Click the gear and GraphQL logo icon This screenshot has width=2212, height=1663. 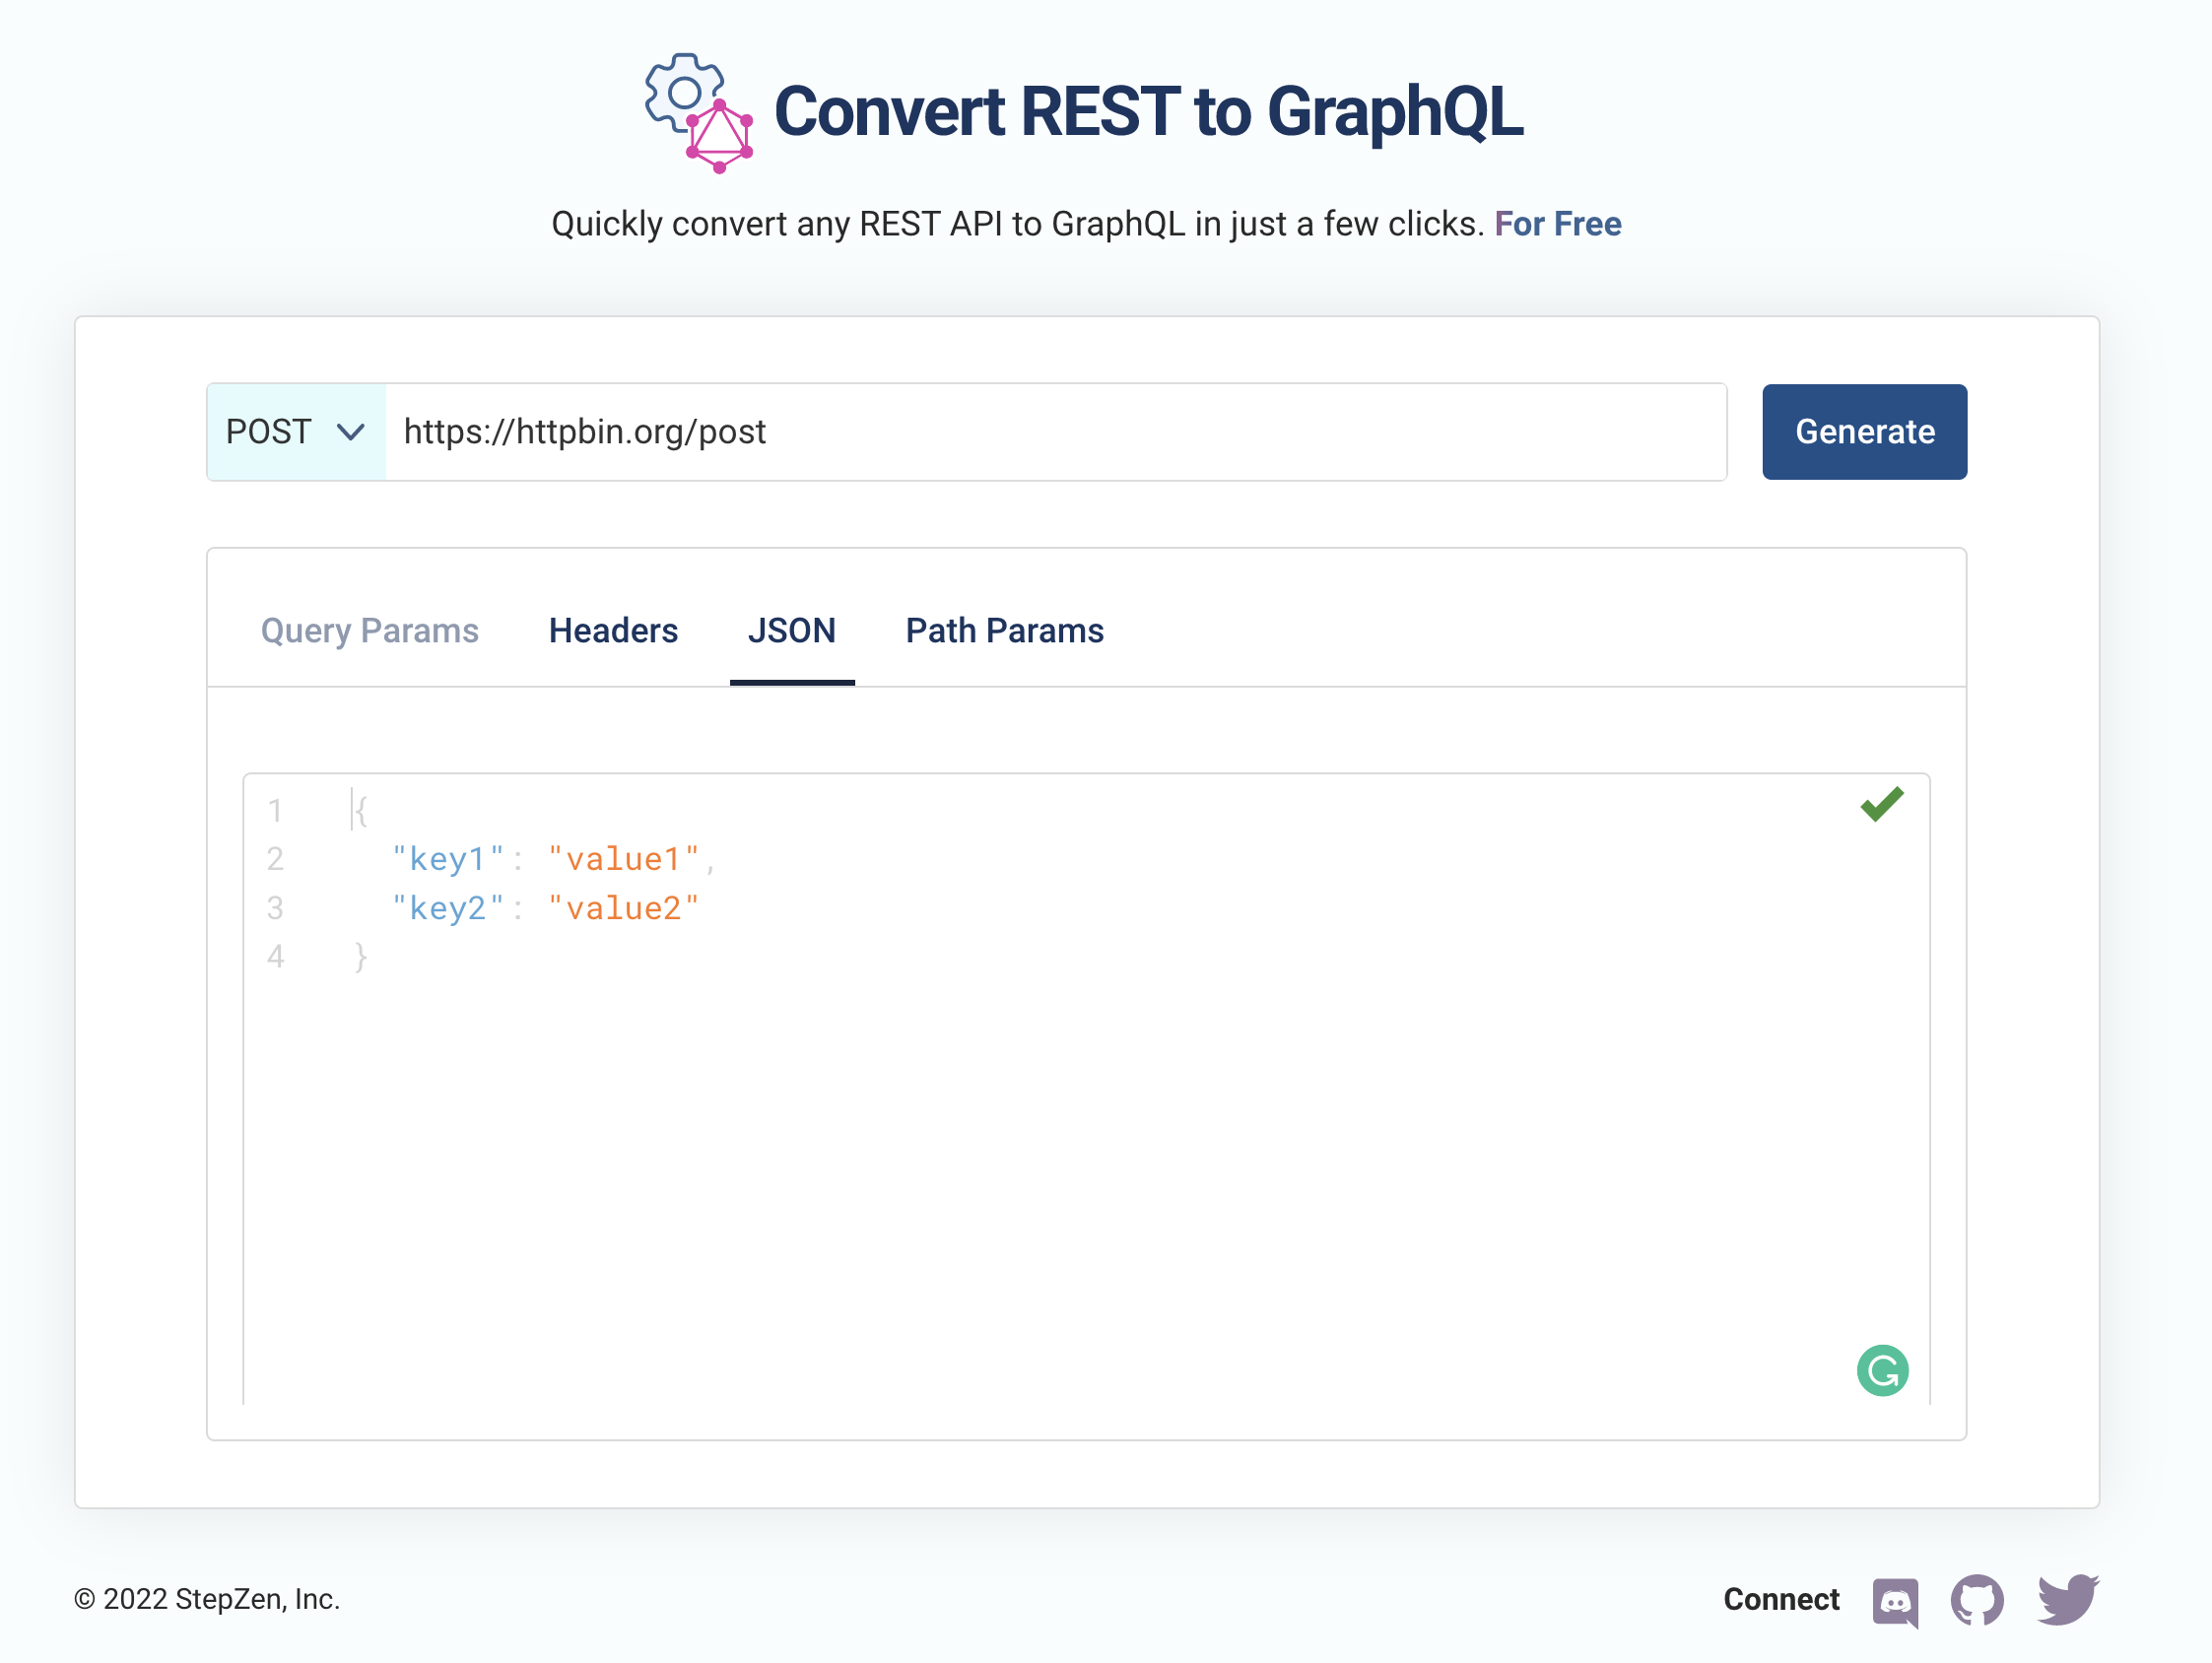[x=698, y=113]
